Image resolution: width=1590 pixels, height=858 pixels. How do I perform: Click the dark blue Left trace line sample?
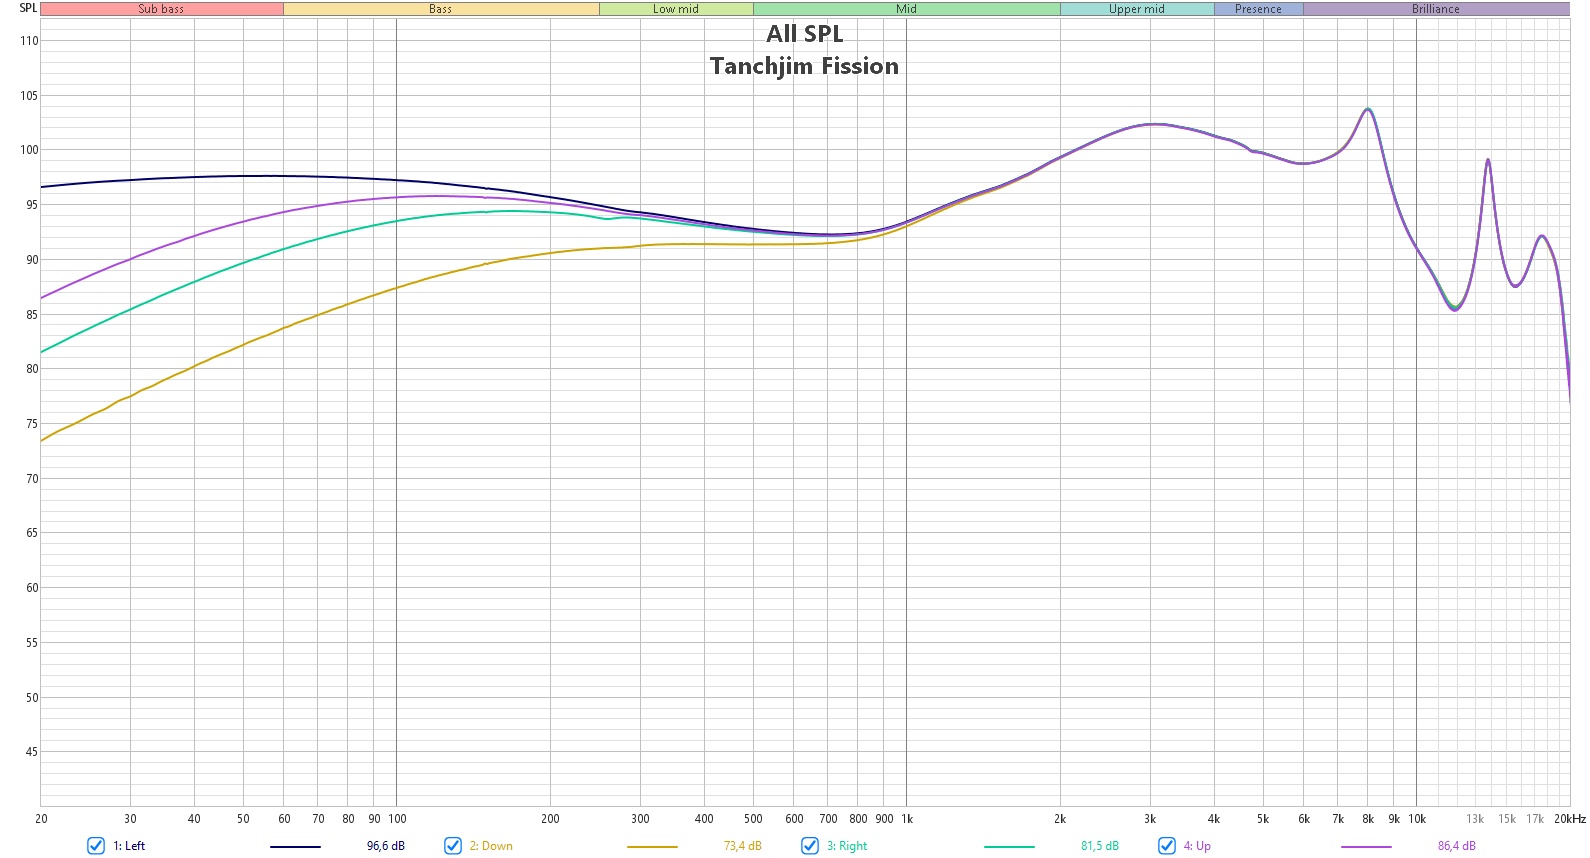295,847
